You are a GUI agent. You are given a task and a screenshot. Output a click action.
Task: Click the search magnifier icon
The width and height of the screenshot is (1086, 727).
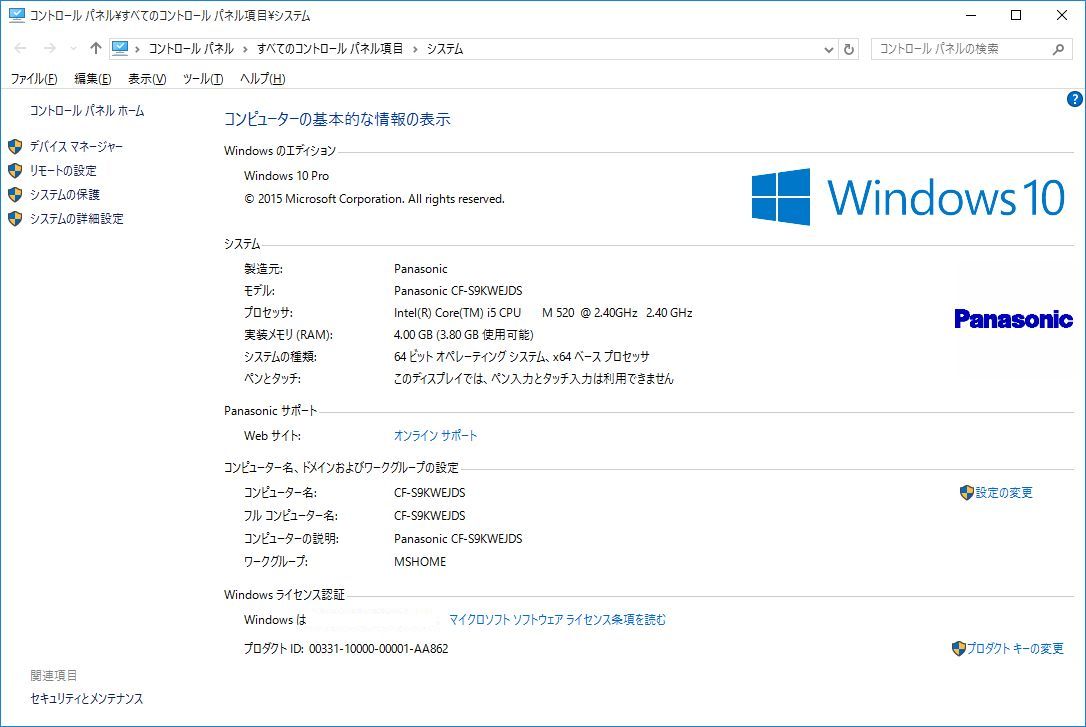coord(1058,48)
